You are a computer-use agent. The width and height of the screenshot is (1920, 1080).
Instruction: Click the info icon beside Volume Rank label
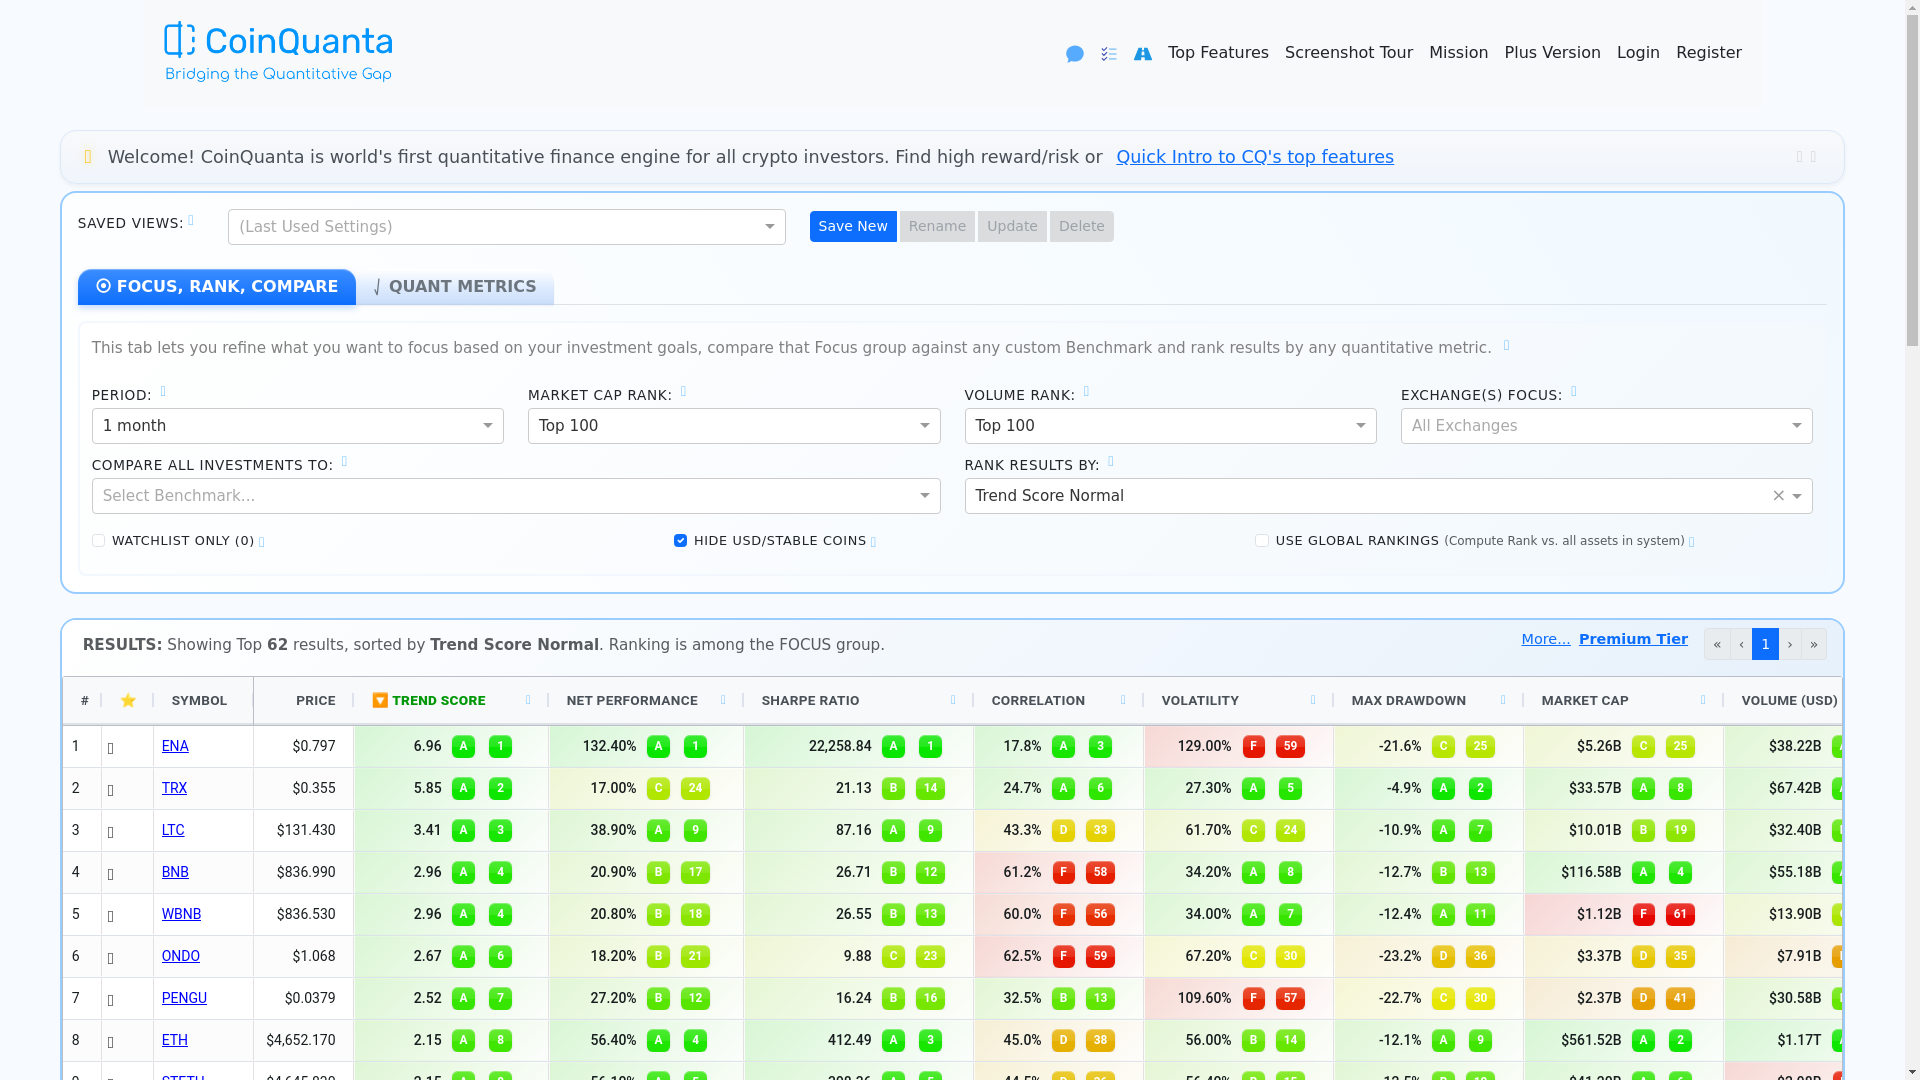pyautogui.click(x=1087, y=392)
